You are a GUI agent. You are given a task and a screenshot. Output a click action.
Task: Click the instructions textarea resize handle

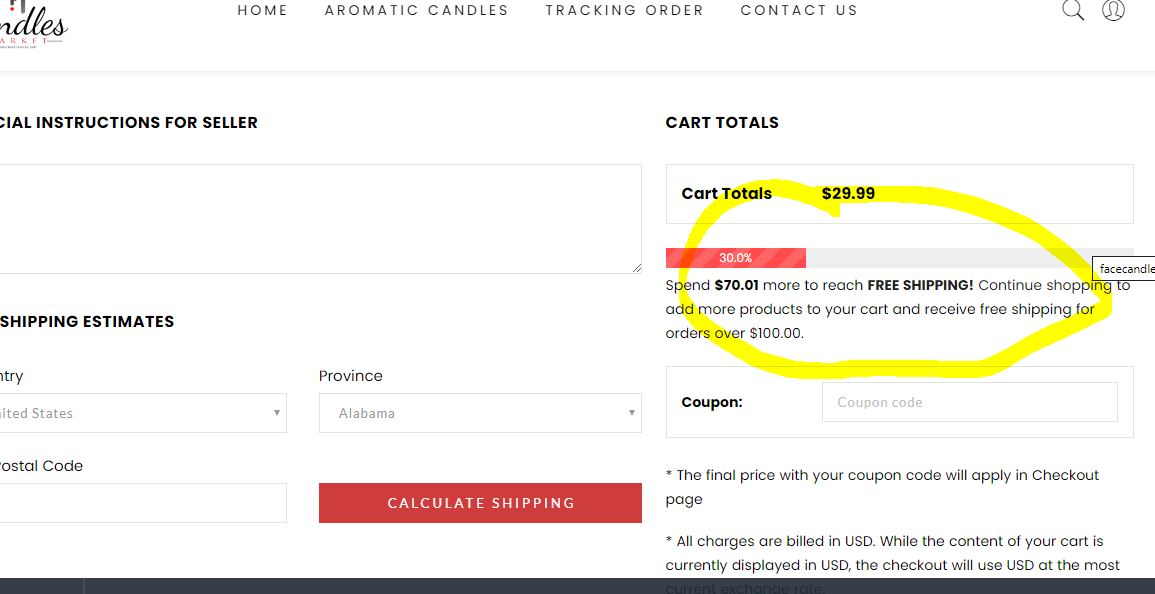636,268
